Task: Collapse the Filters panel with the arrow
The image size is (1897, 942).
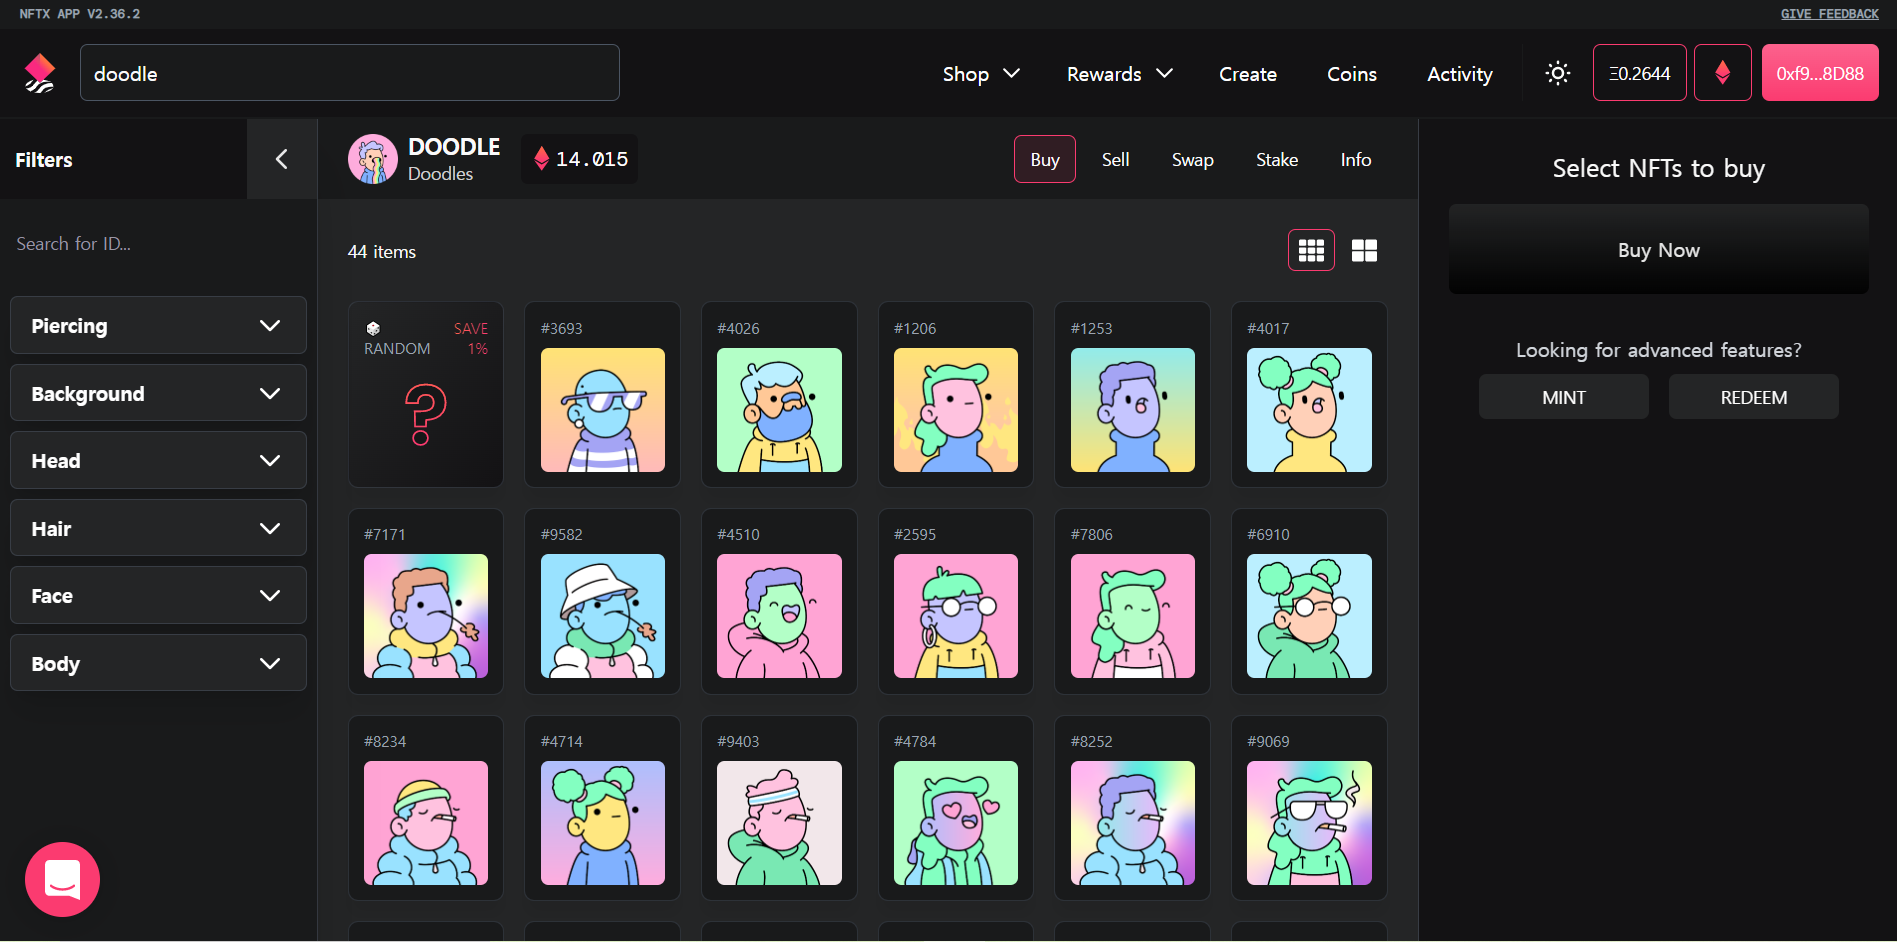Action: point(282,159)
